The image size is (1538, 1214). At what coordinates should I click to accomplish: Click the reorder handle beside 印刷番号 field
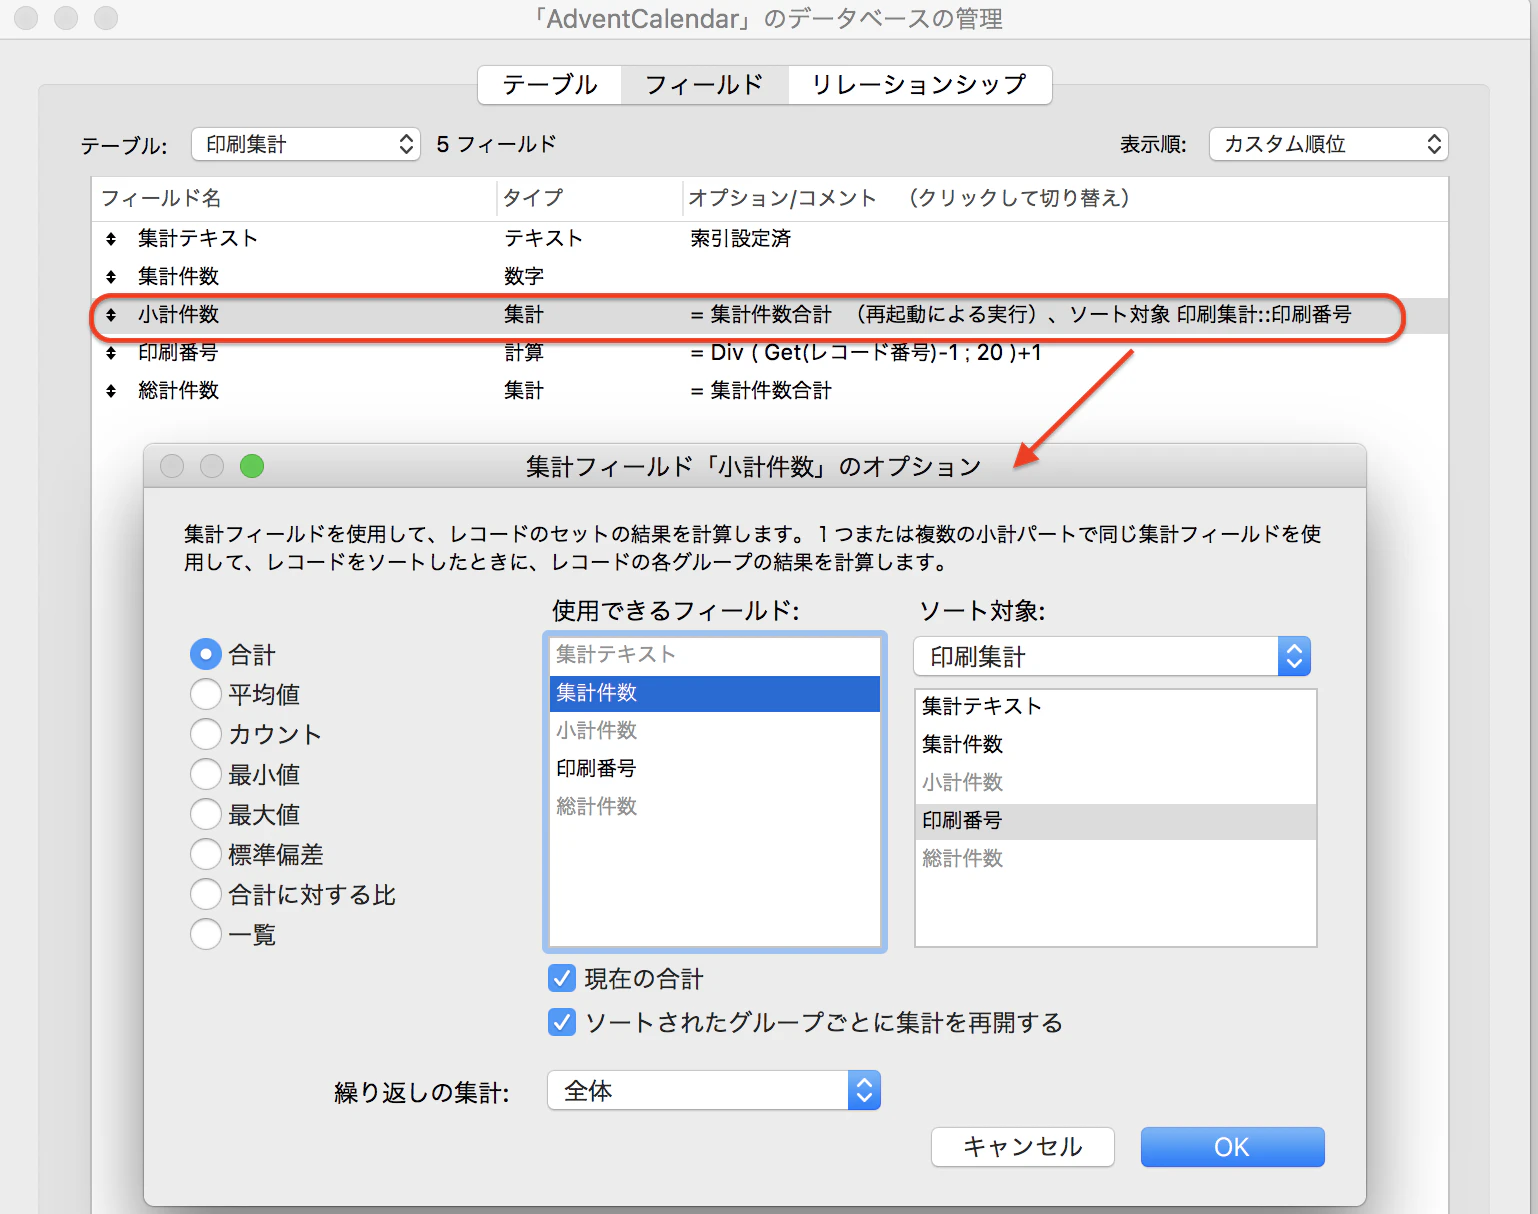(x=111, y=353)
